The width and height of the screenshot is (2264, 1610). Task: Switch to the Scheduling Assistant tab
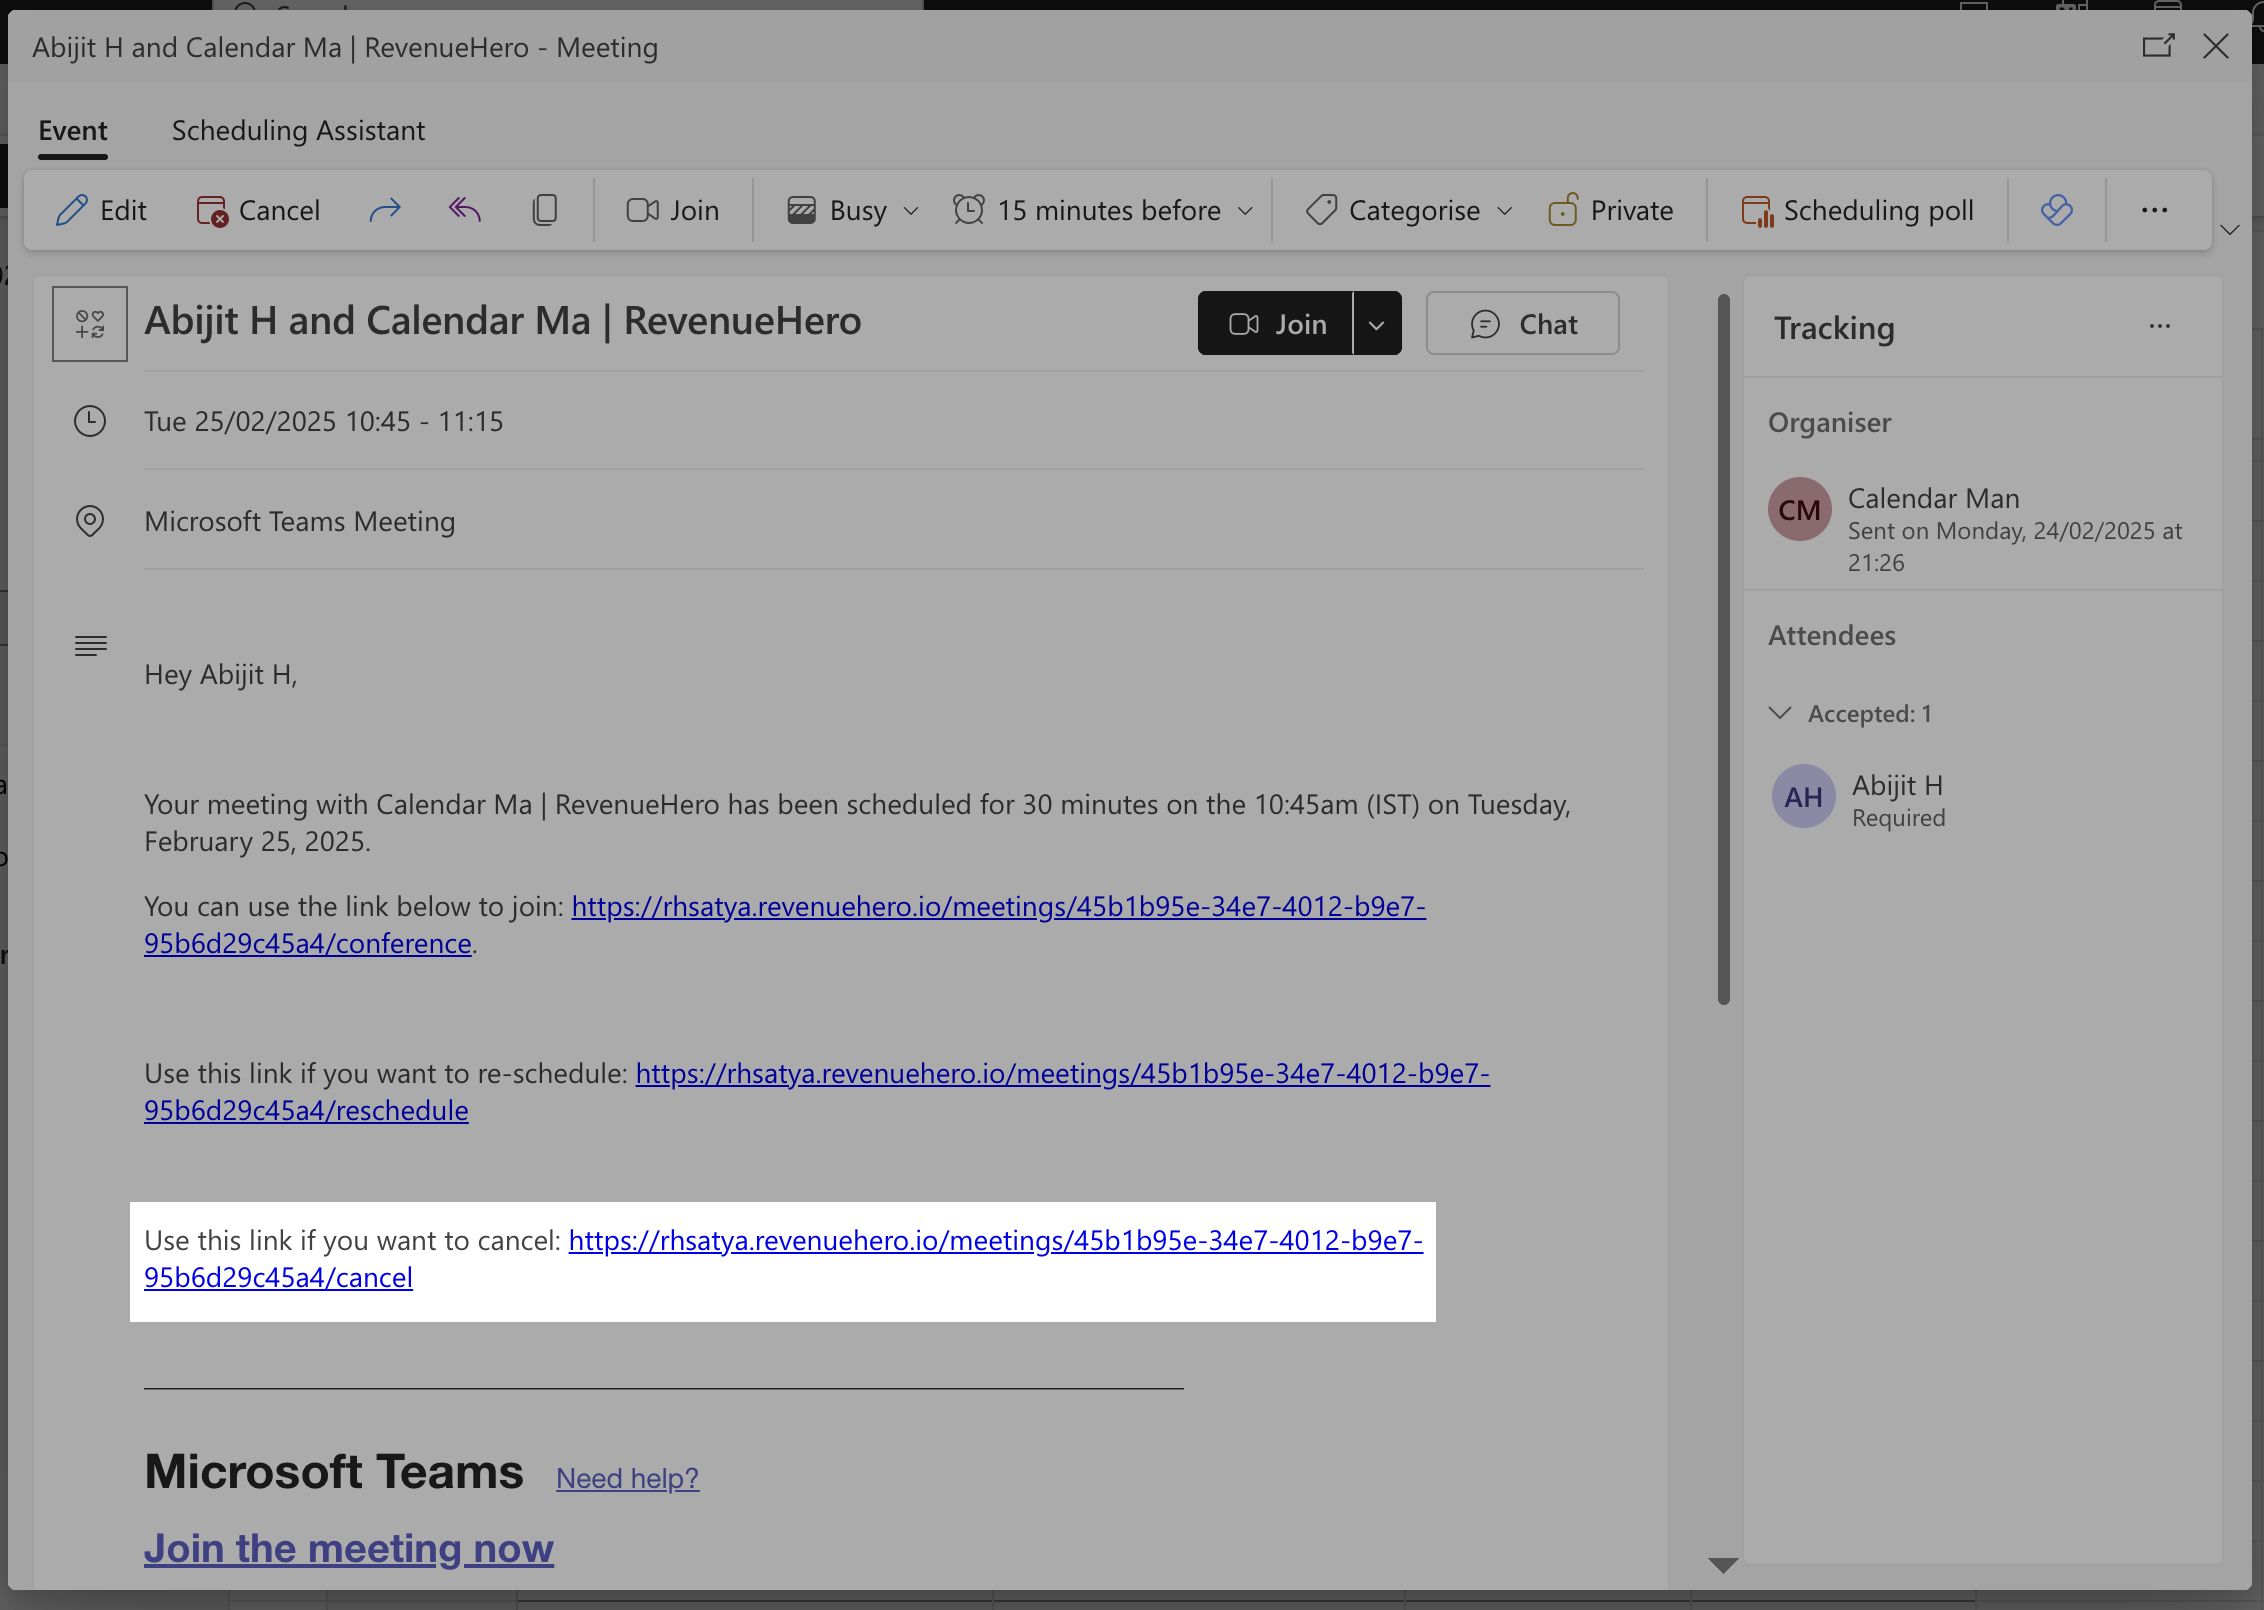tap(298, 130)
